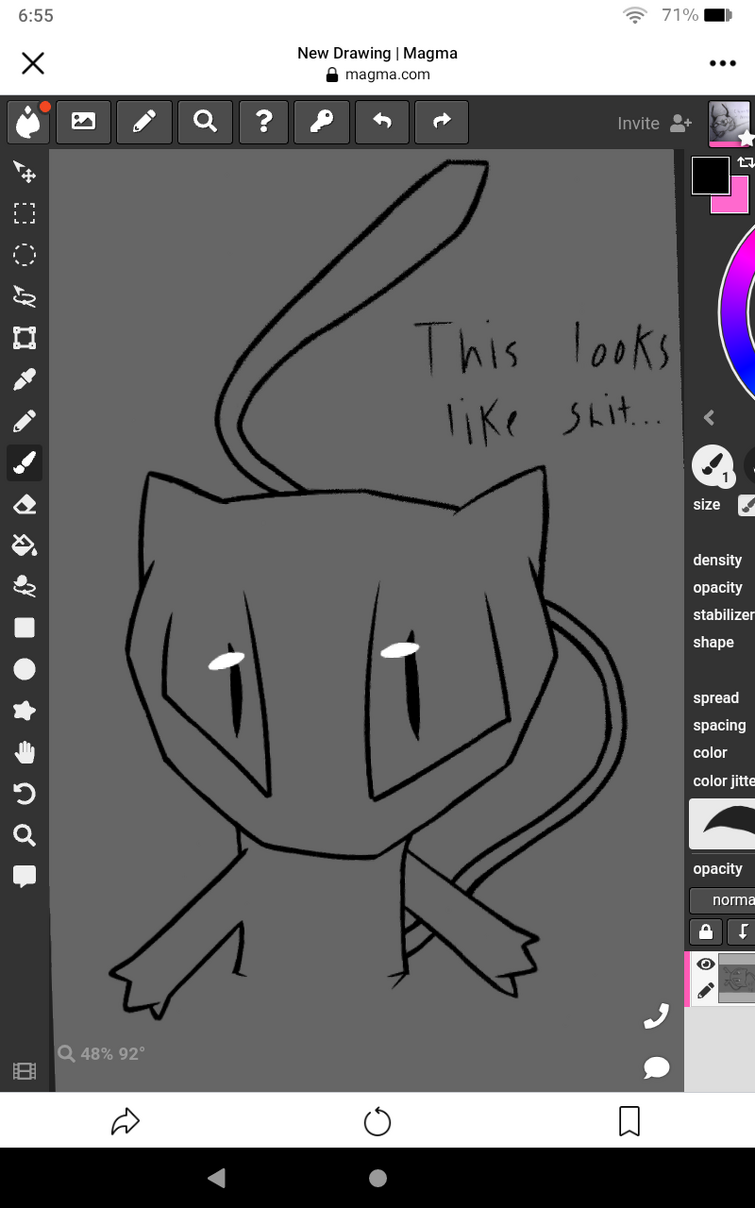Select the pencil tool in left toolbar
The image size is (755, 1208).
coord(24,421)
